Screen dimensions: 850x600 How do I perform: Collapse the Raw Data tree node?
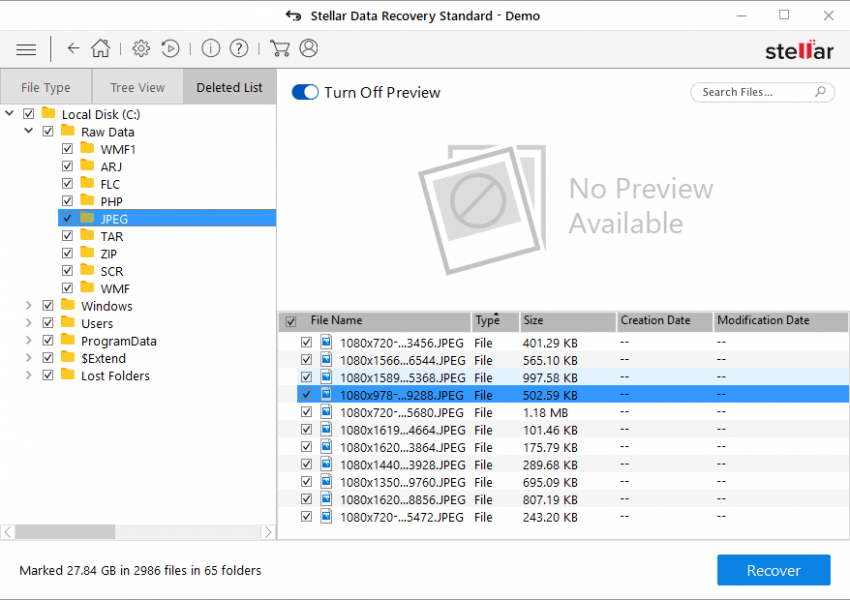(x=29, y=131)
